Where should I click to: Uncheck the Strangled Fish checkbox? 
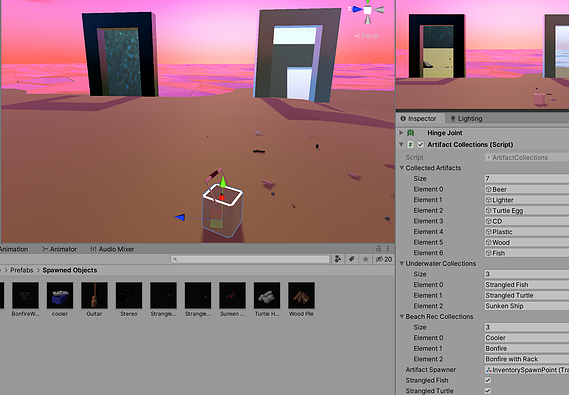point(488,380)
